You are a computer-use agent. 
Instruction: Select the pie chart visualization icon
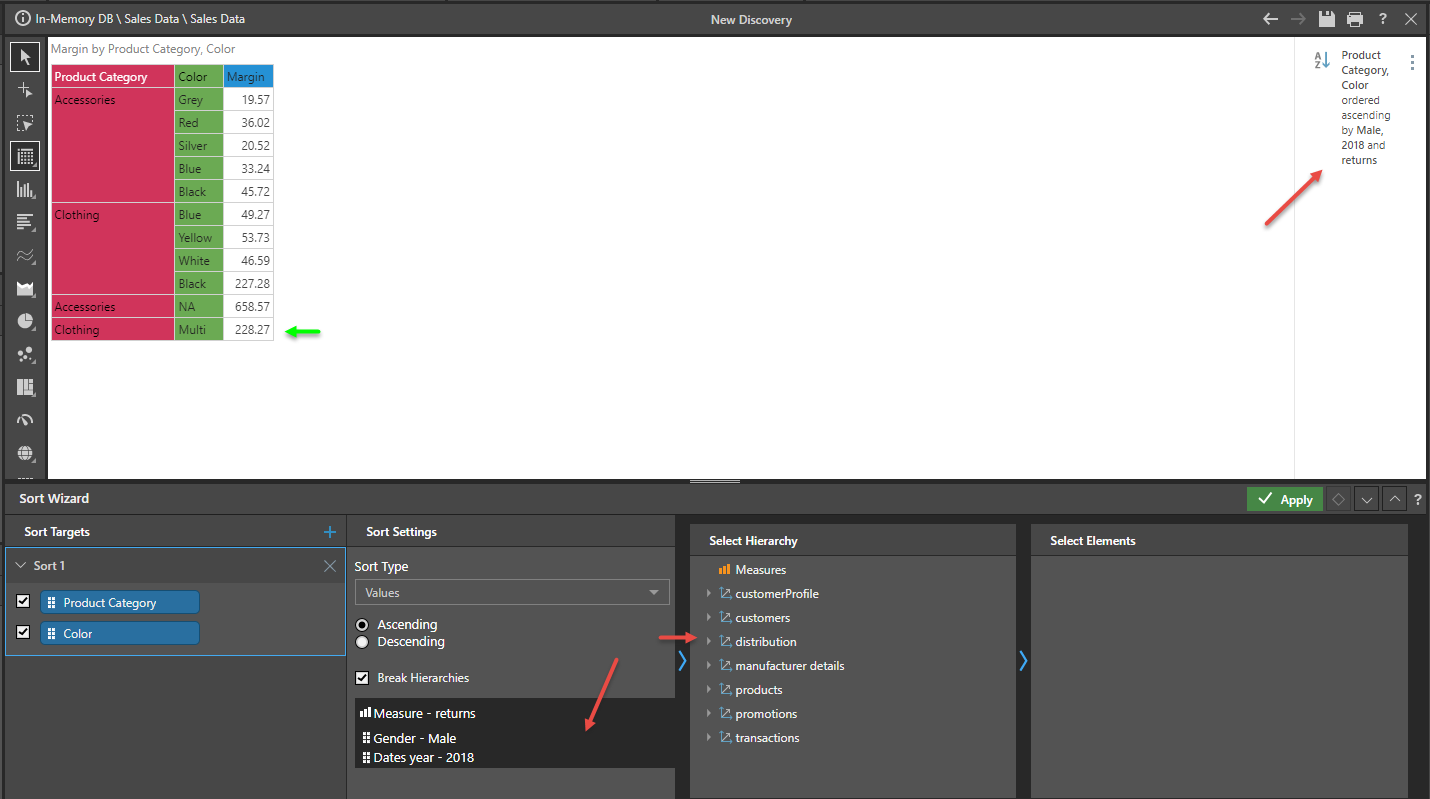click(25, 321)
